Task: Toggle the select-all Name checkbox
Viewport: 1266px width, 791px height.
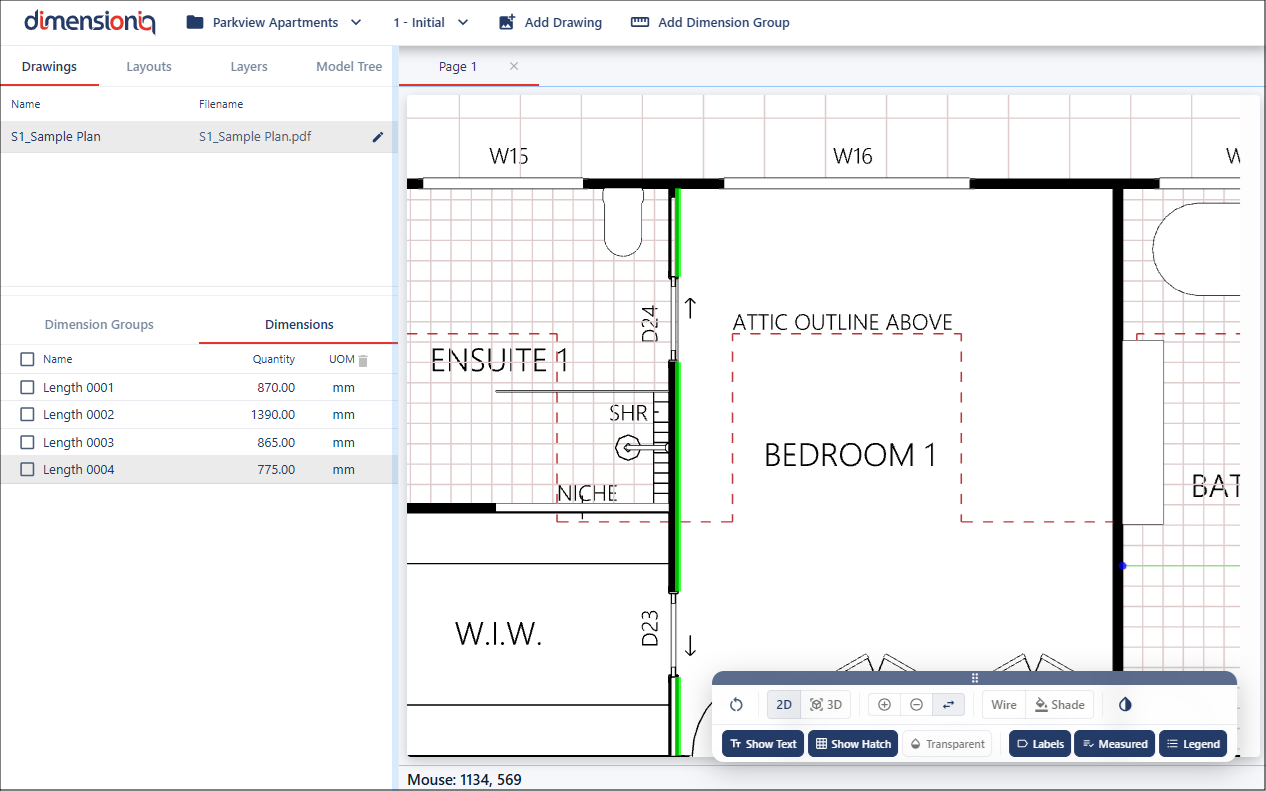Action: (27, 359)
